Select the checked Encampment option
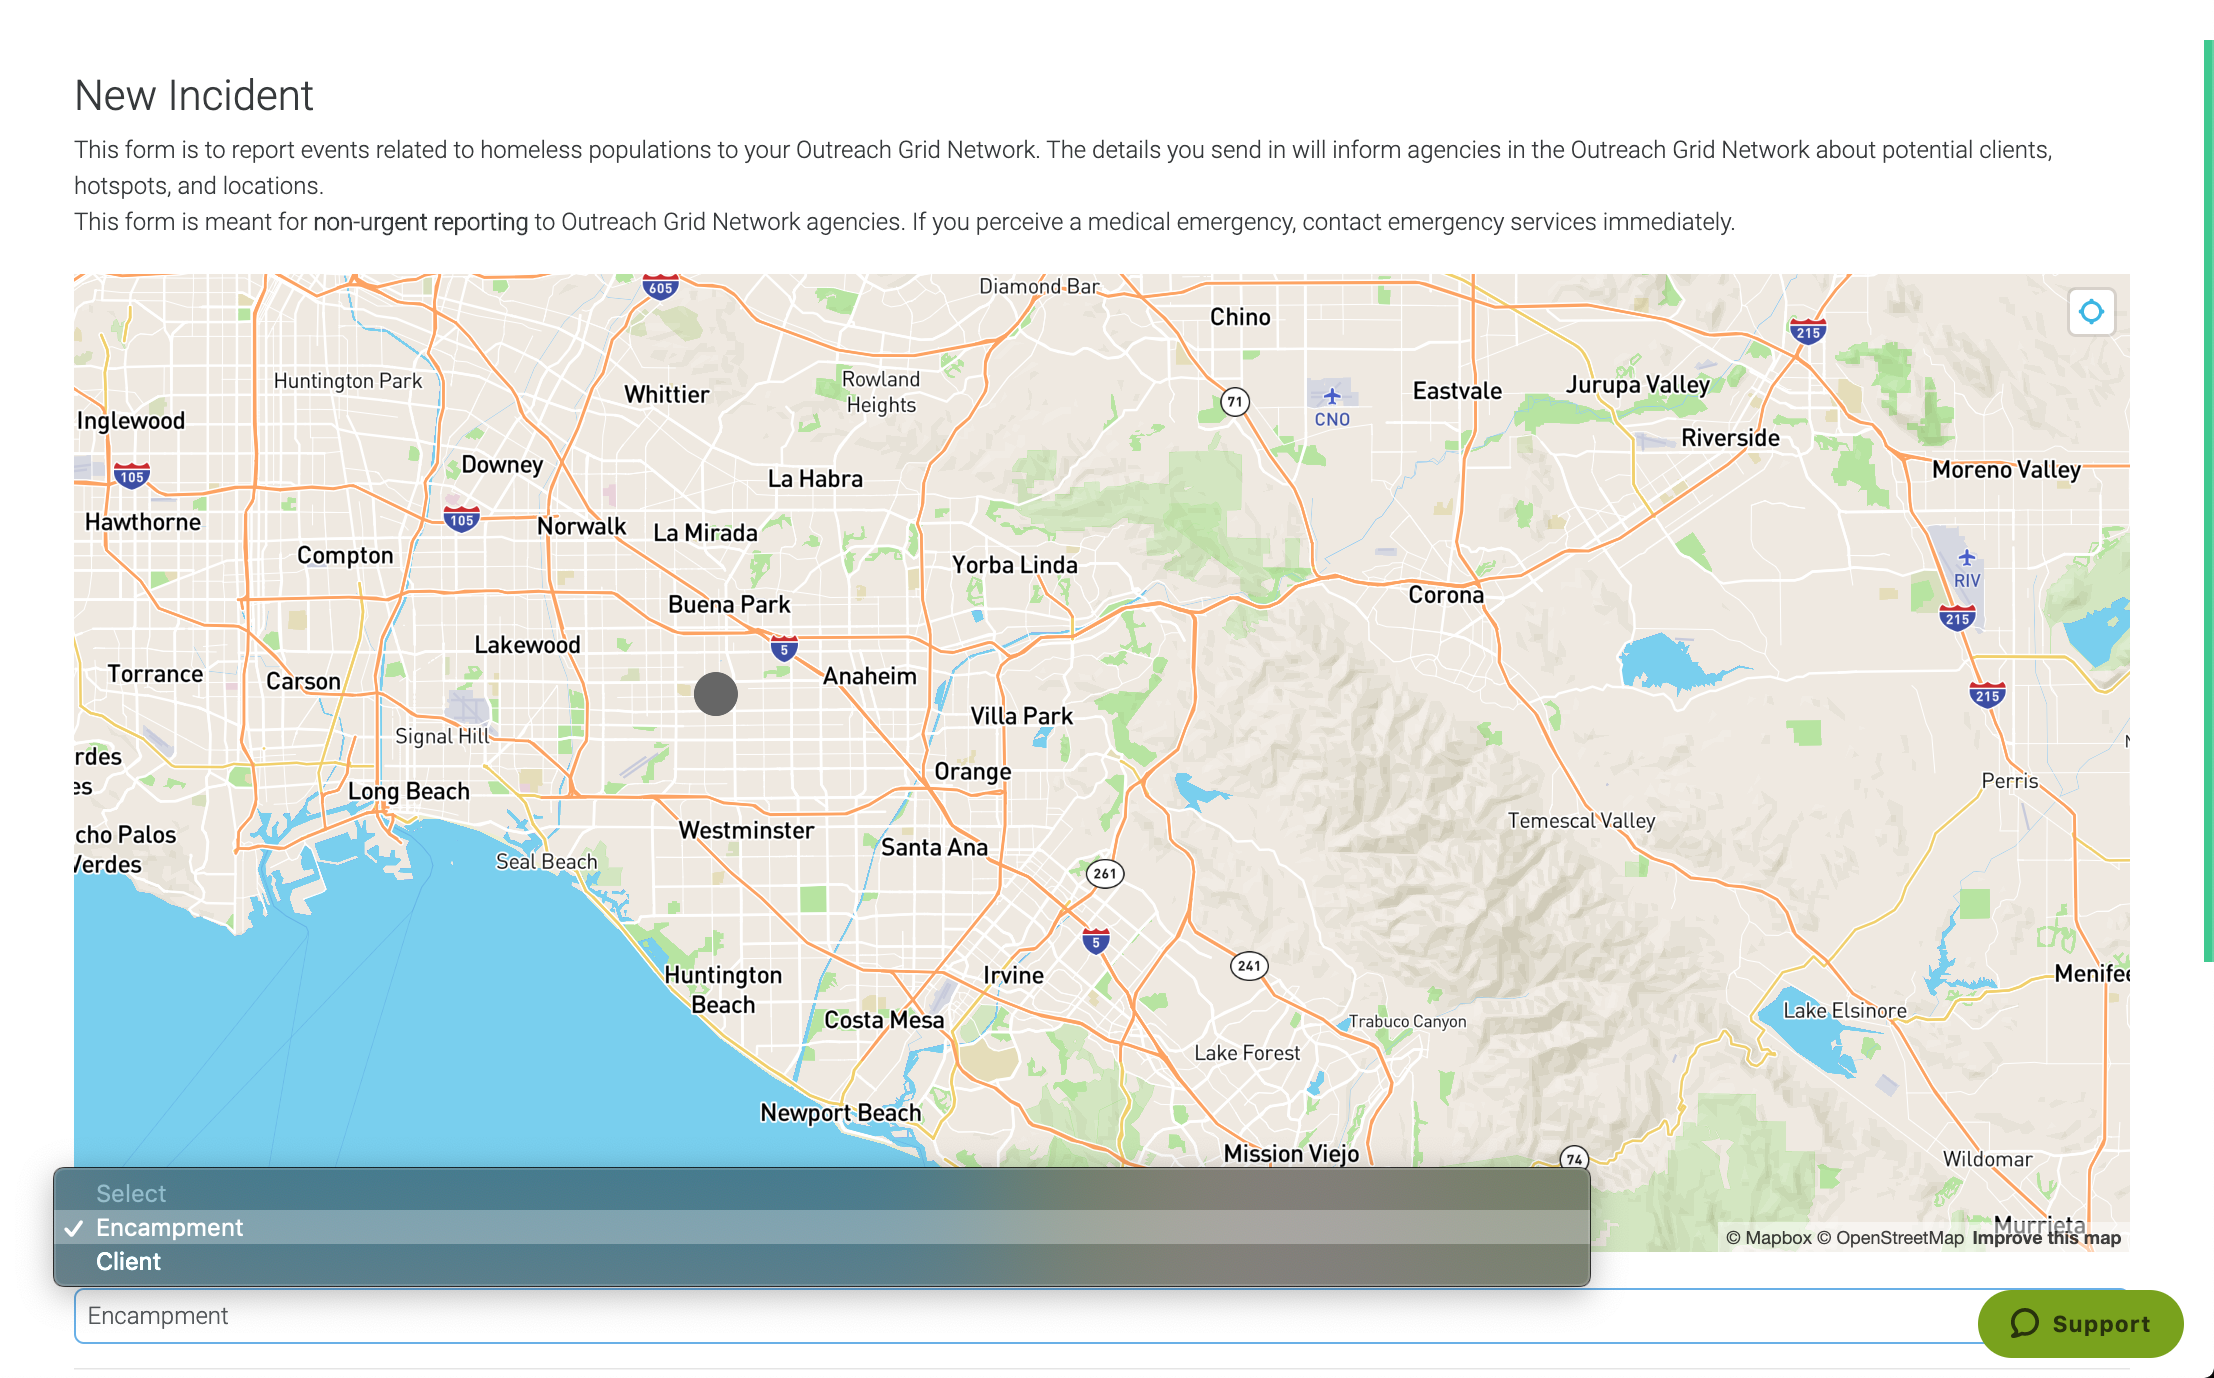The width and height of the screenshot is (2214, 1378). pyautogui.click(x=169, y=1228)
